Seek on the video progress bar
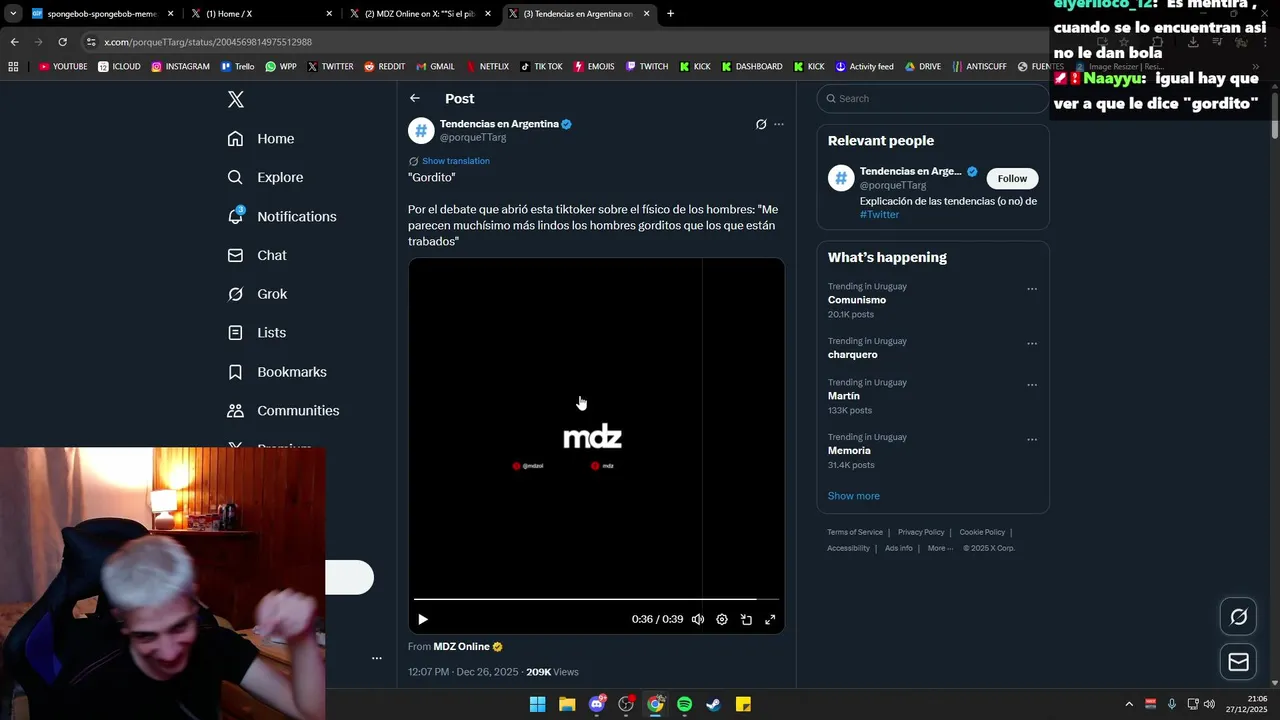 (596, 599)
